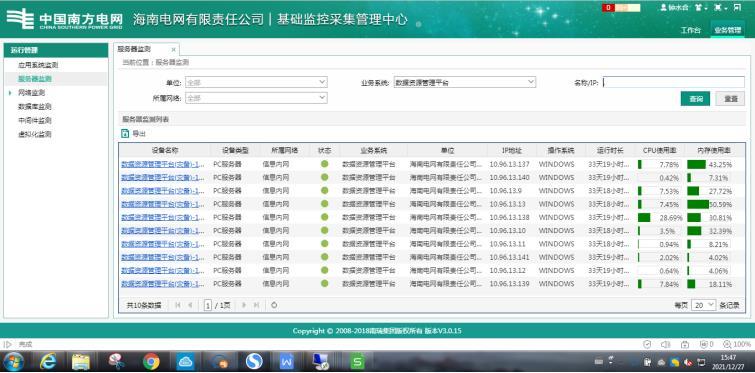Open 中间件监测 in the sidebar
This screenshot has width=755, height=373.
click(35, 120)
